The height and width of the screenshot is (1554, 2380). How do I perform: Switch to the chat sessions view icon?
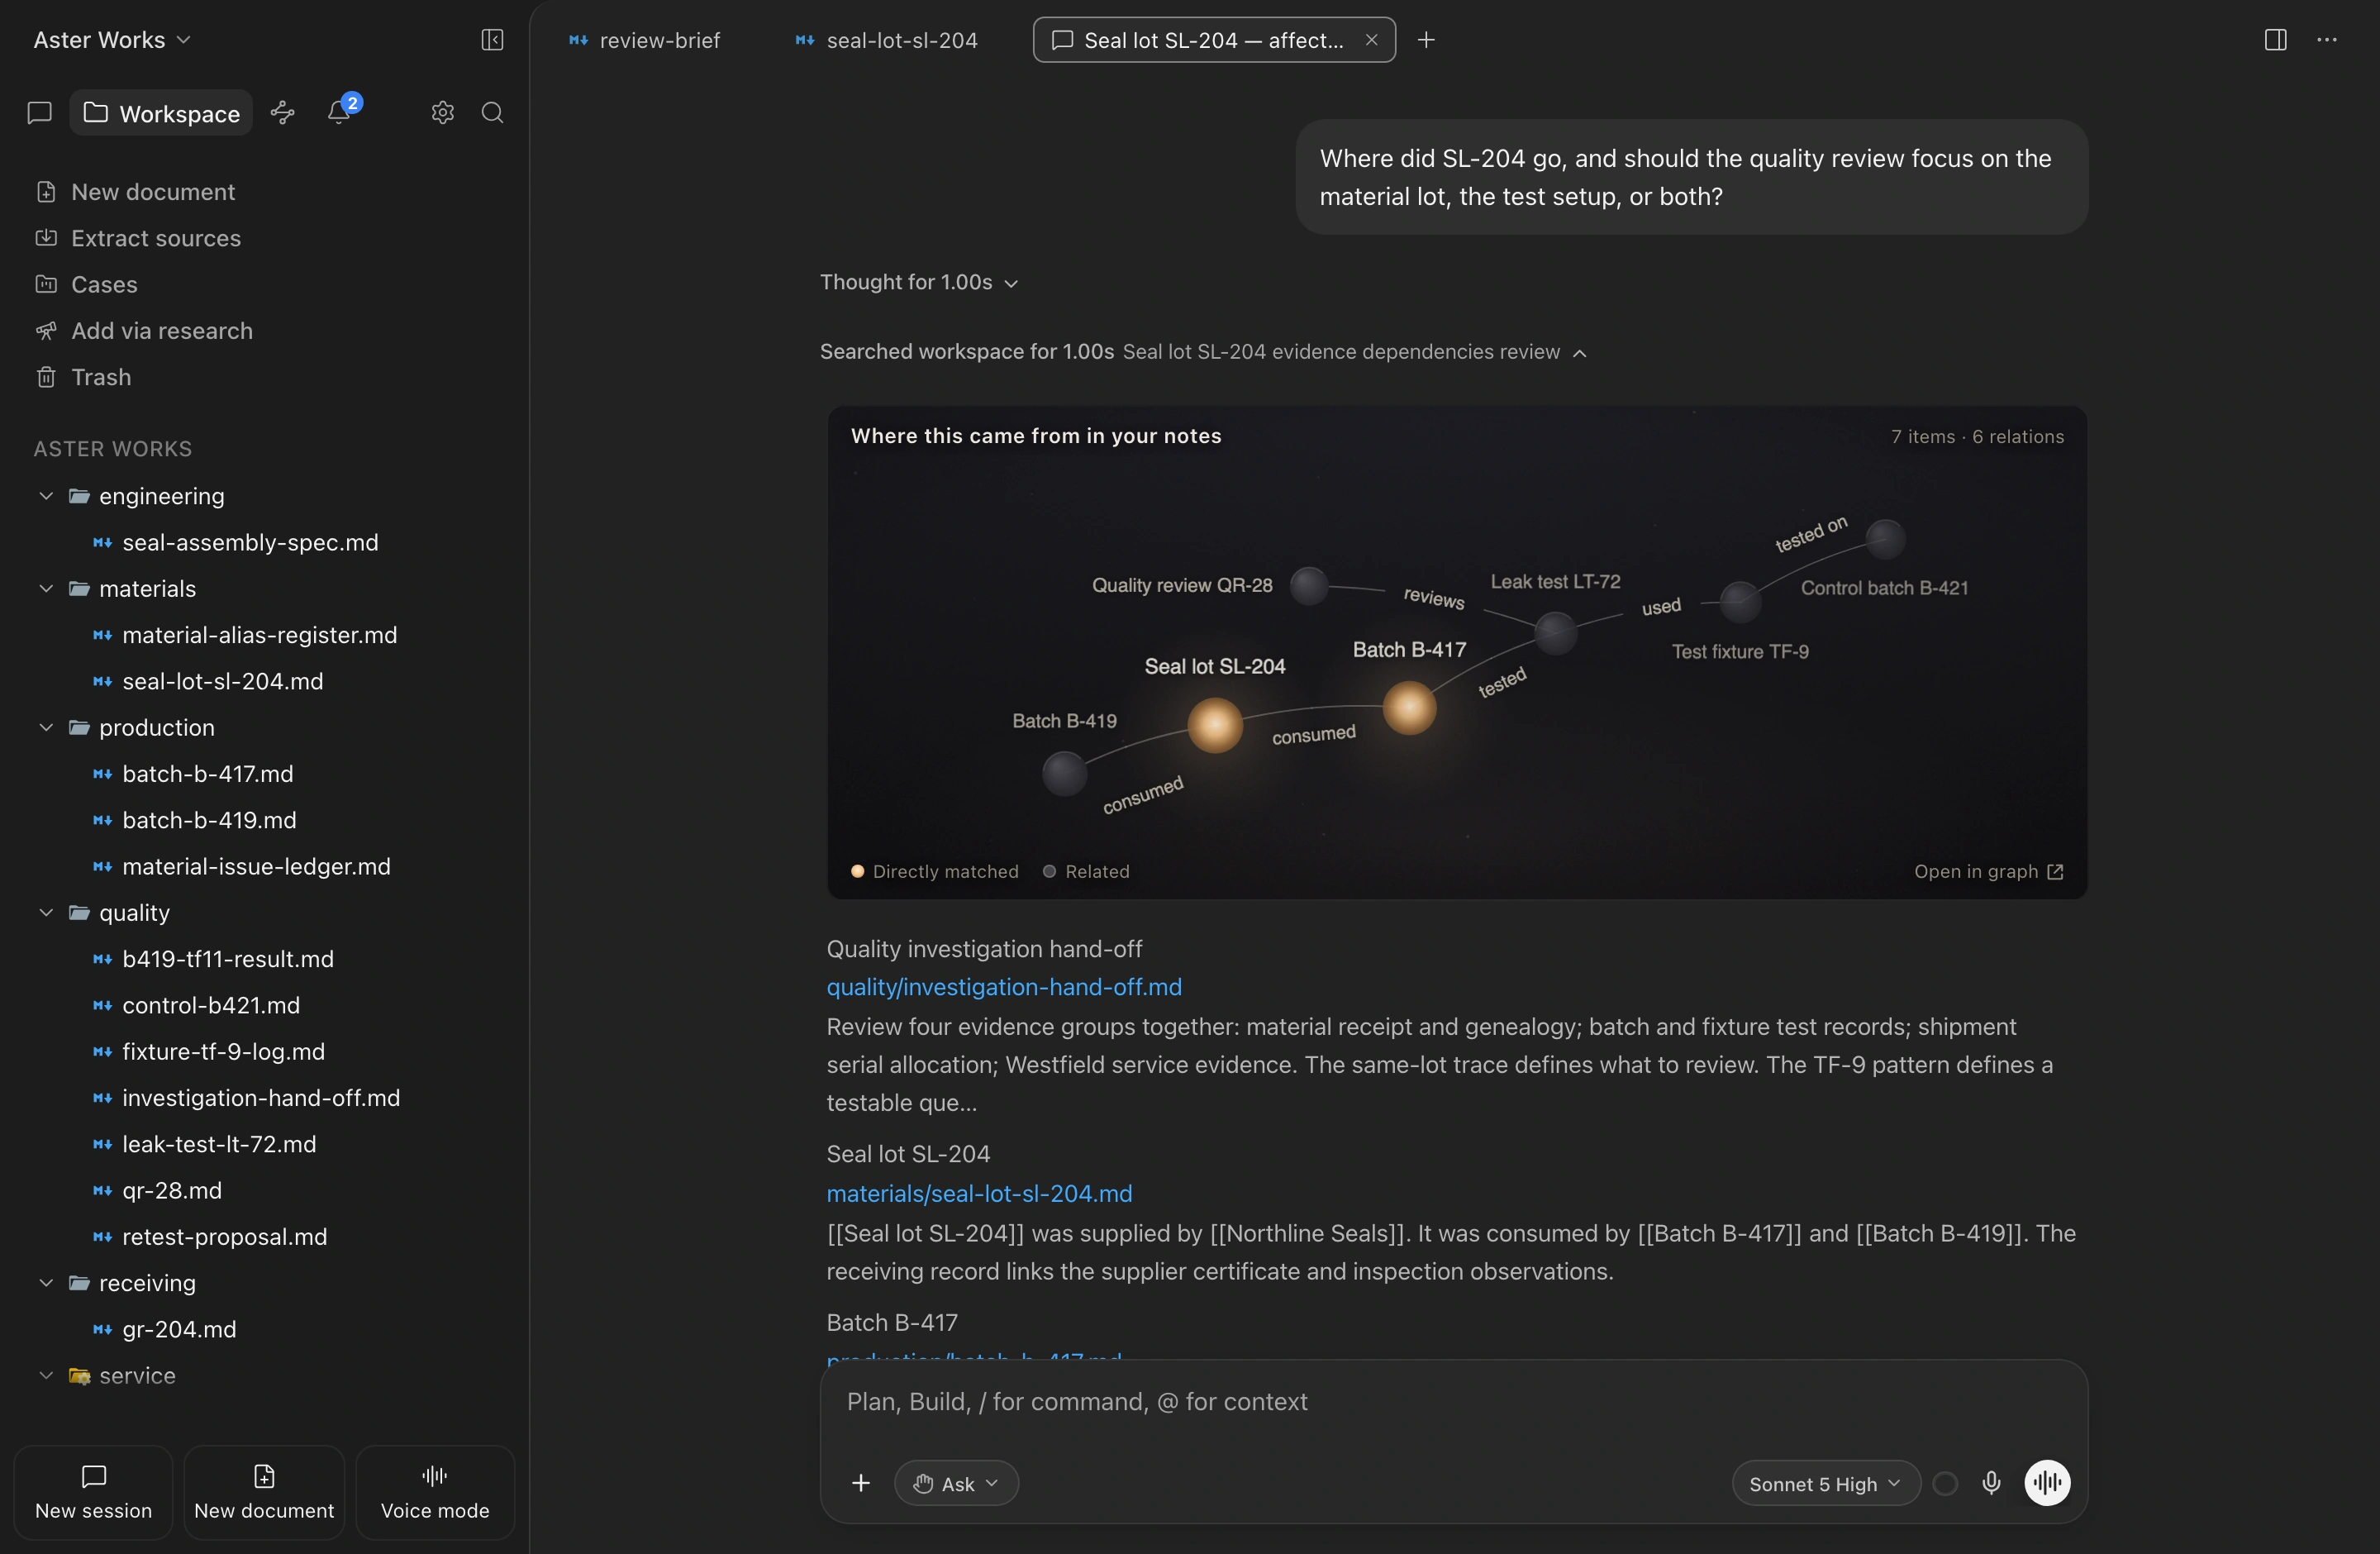coord(39,112)
